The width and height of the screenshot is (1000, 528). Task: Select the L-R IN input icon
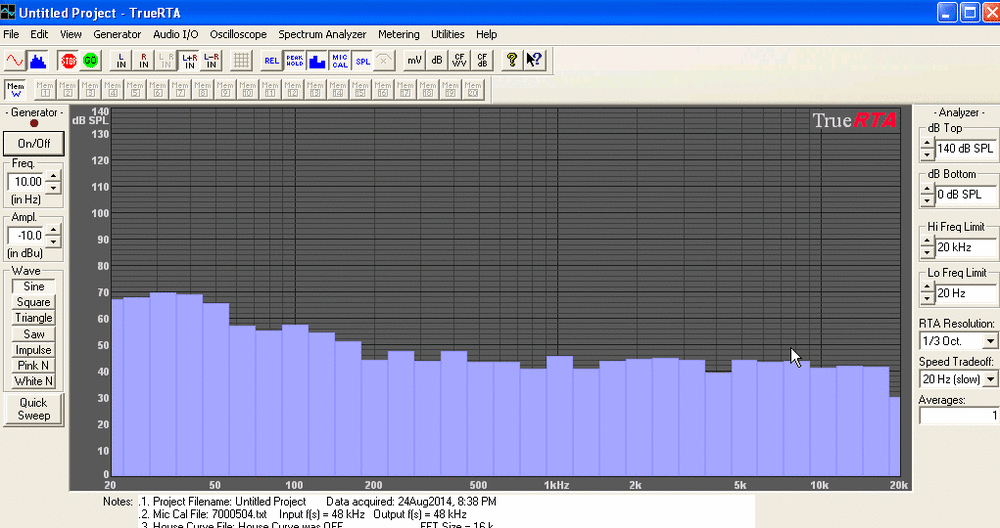click(x=211, y=61)
